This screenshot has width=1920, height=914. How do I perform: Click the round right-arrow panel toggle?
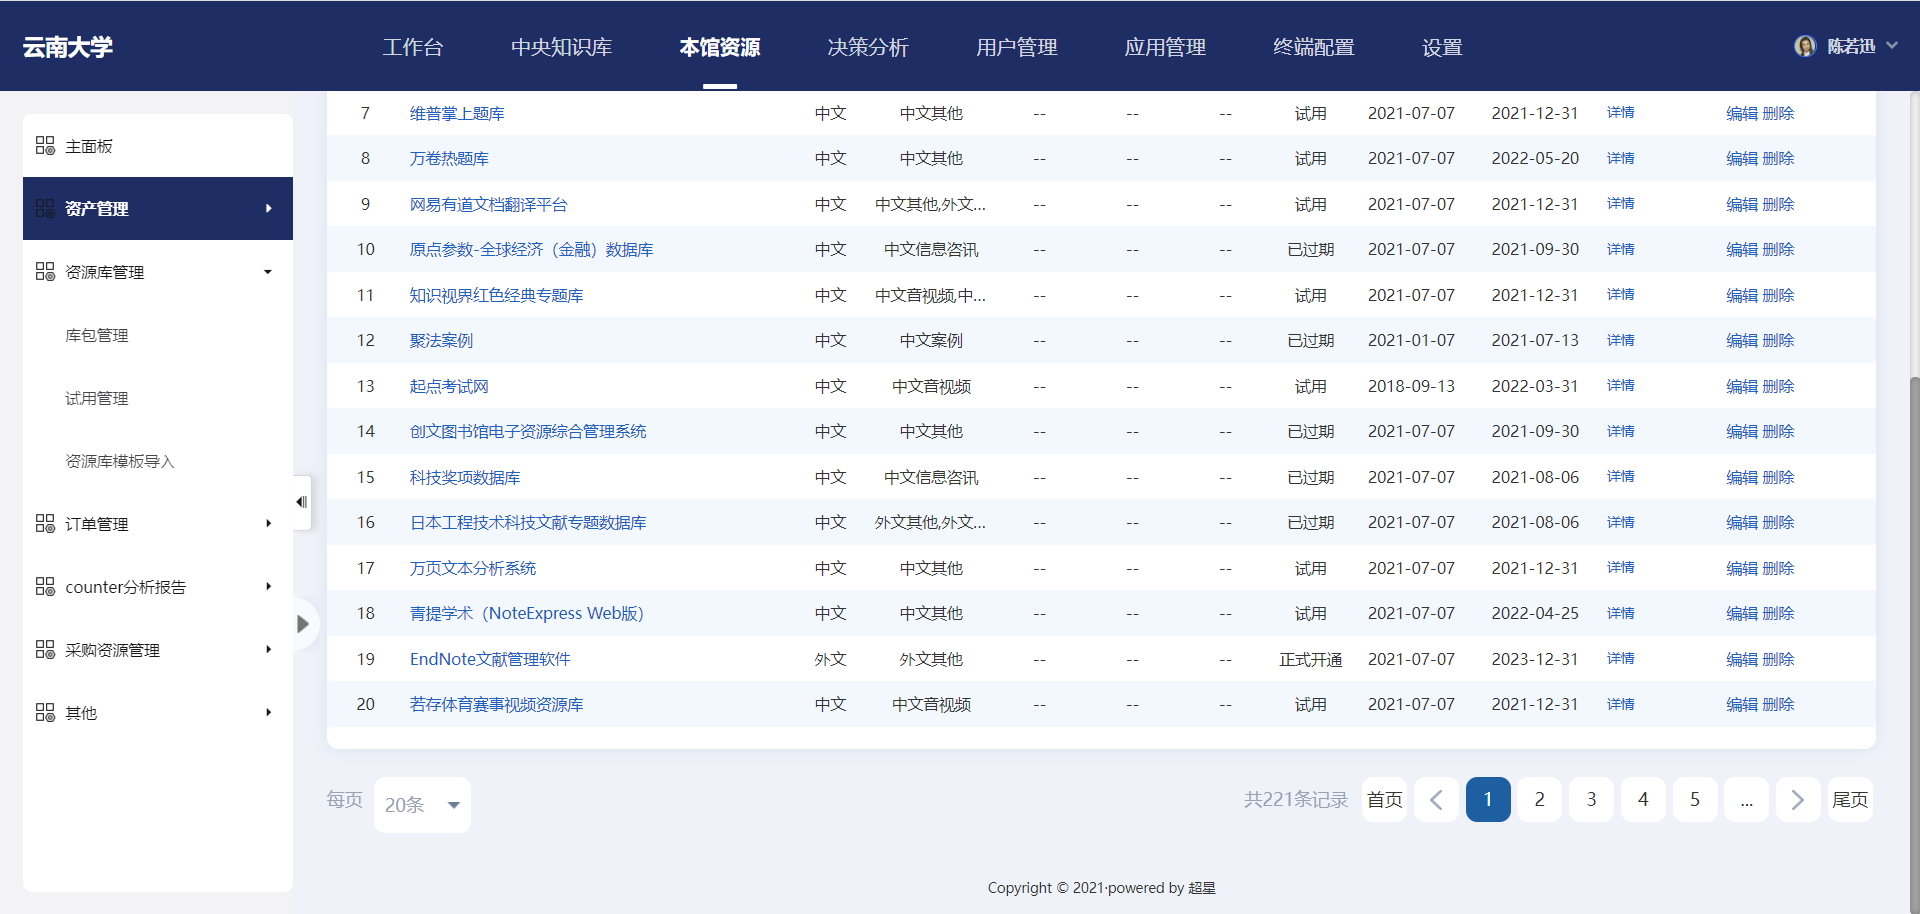pyautogui.click(x=302, y=624)
